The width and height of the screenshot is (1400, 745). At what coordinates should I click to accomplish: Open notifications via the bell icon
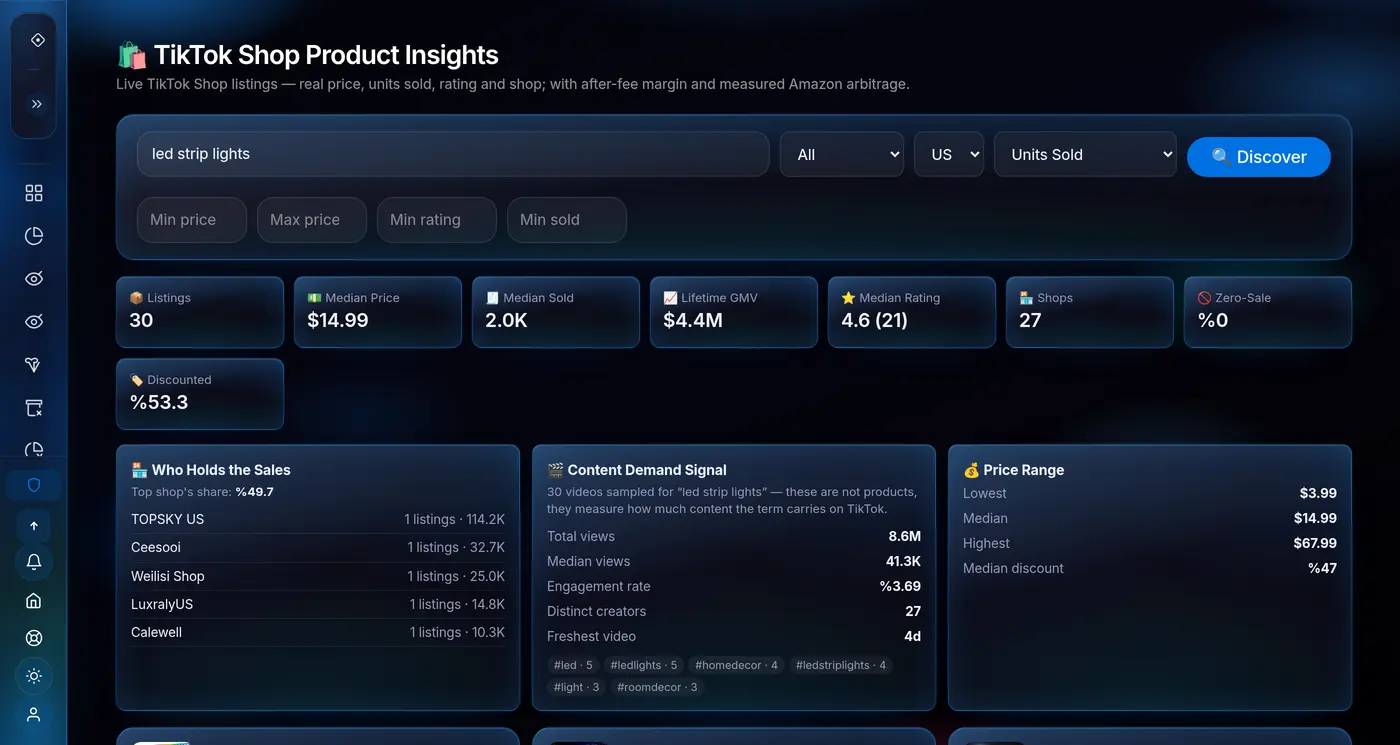34,562
